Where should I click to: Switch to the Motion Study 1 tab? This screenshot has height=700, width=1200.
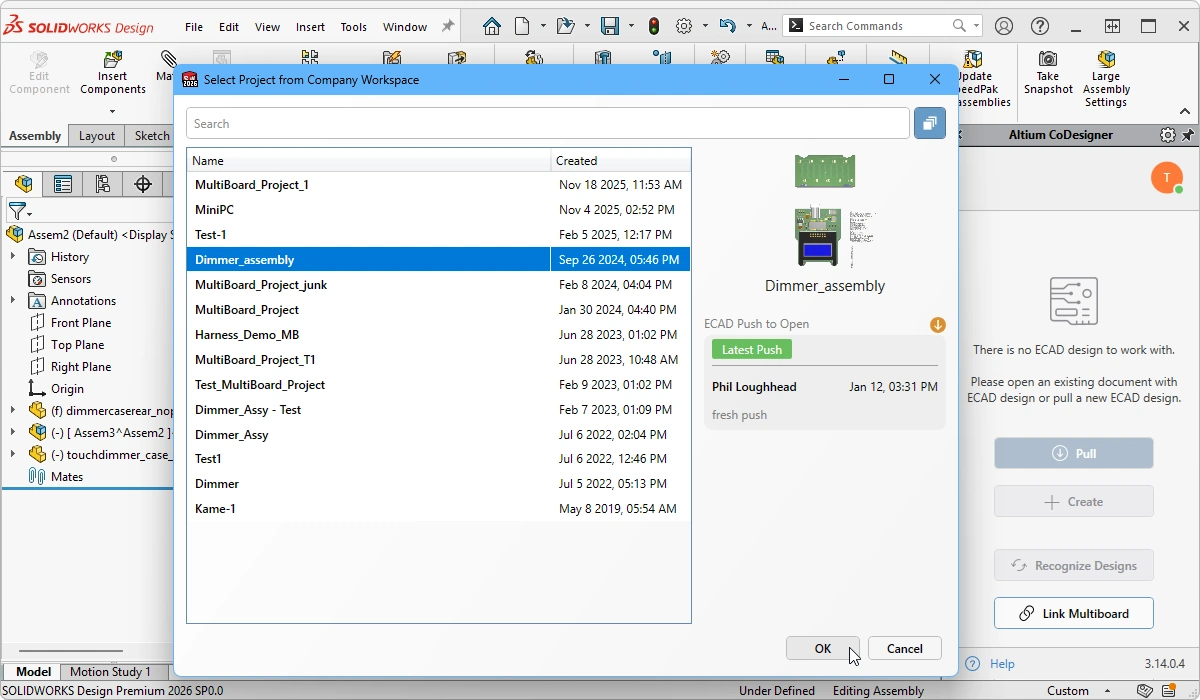point(111,672)
